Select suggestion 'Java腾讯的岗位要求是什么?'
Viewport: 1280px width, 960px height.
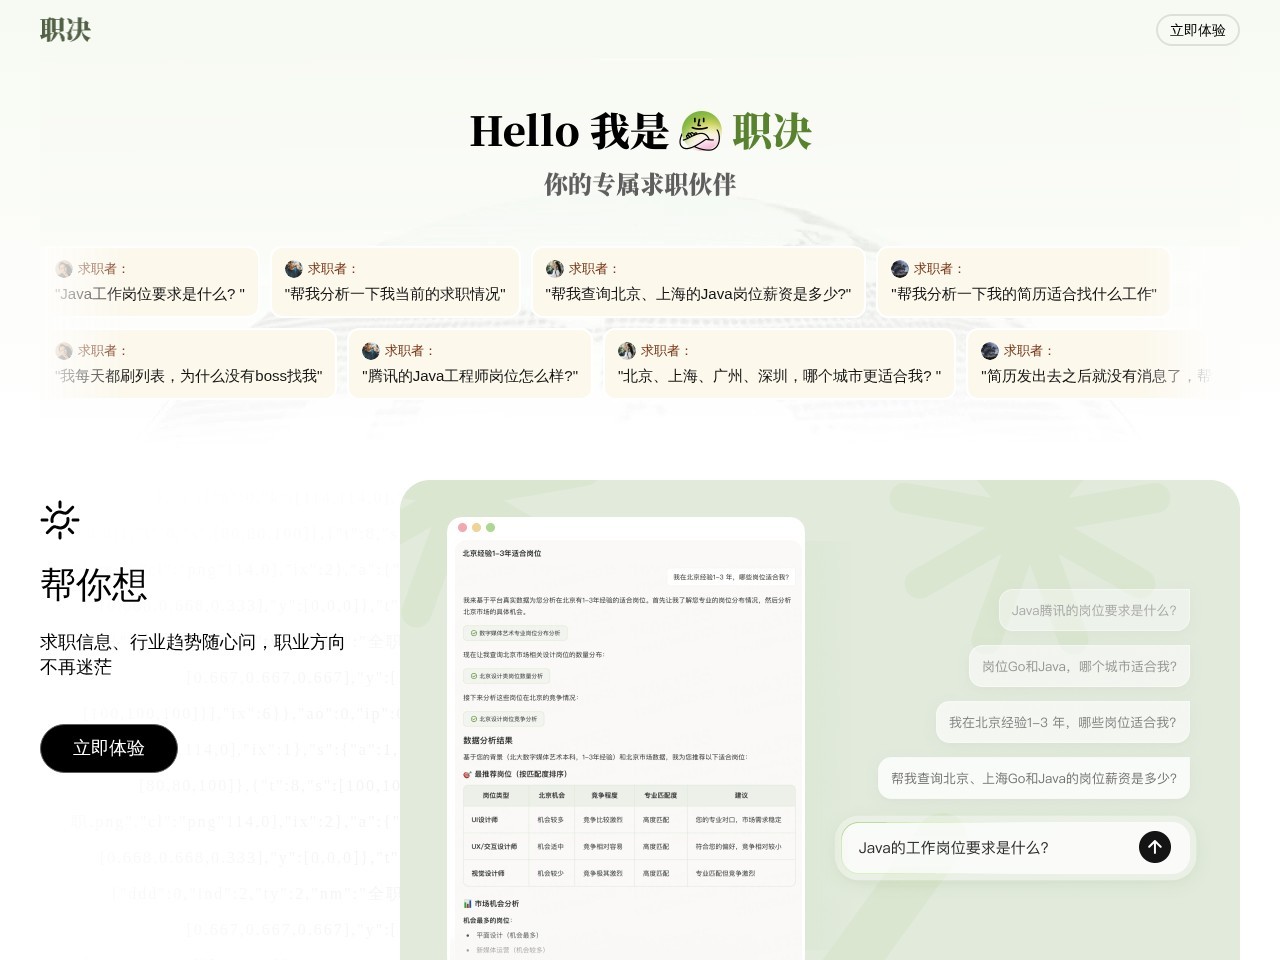[x=1094, y=610]
